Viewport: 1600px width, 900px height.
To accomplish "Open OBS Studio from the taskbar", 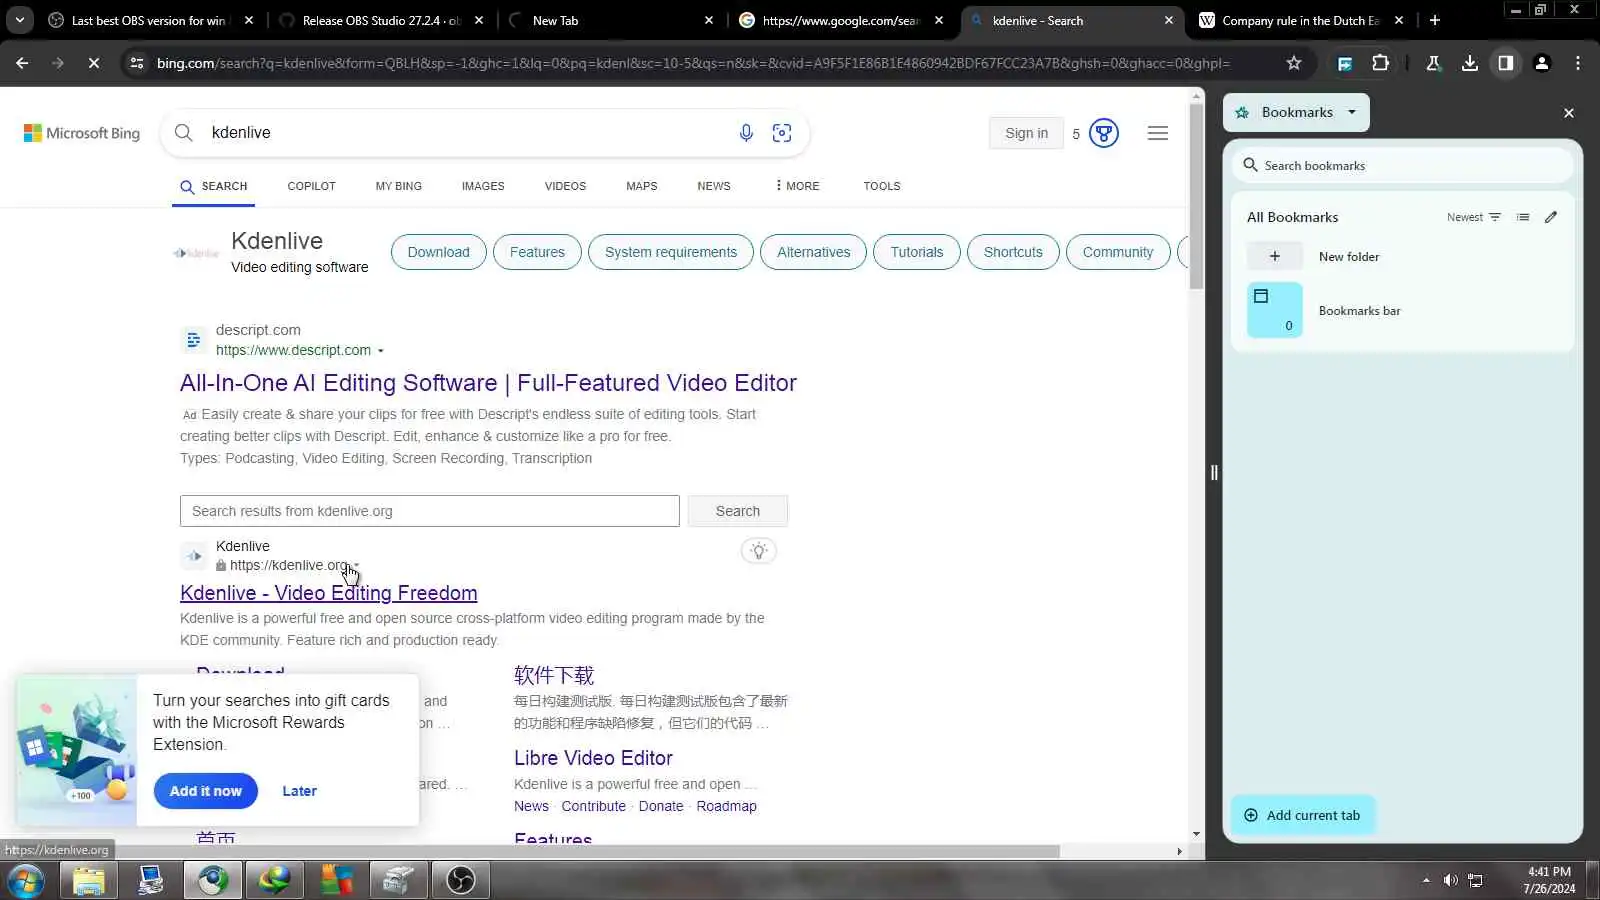I will [460, 880].
